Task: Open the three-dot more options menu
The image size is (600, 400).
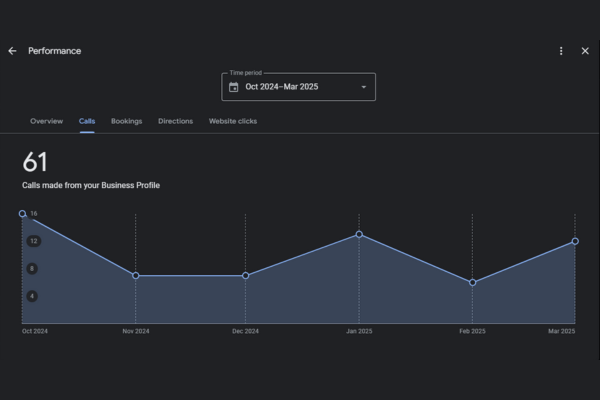Action: pos(561,51)
